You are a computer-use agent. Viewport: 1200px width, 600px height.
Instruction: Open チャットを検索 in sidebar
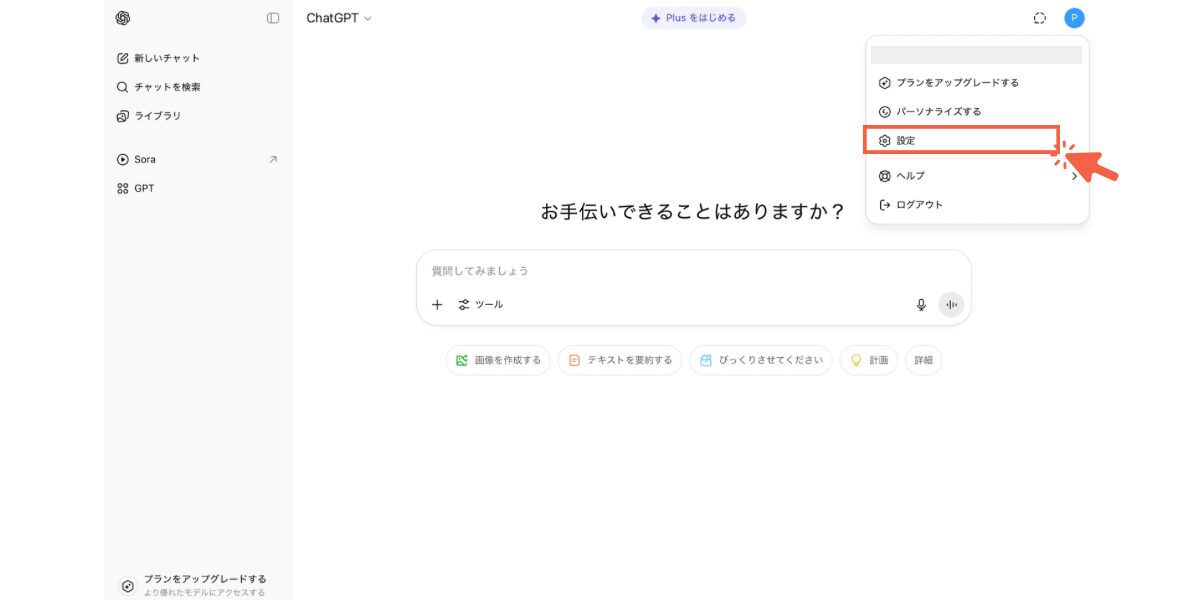198,87
